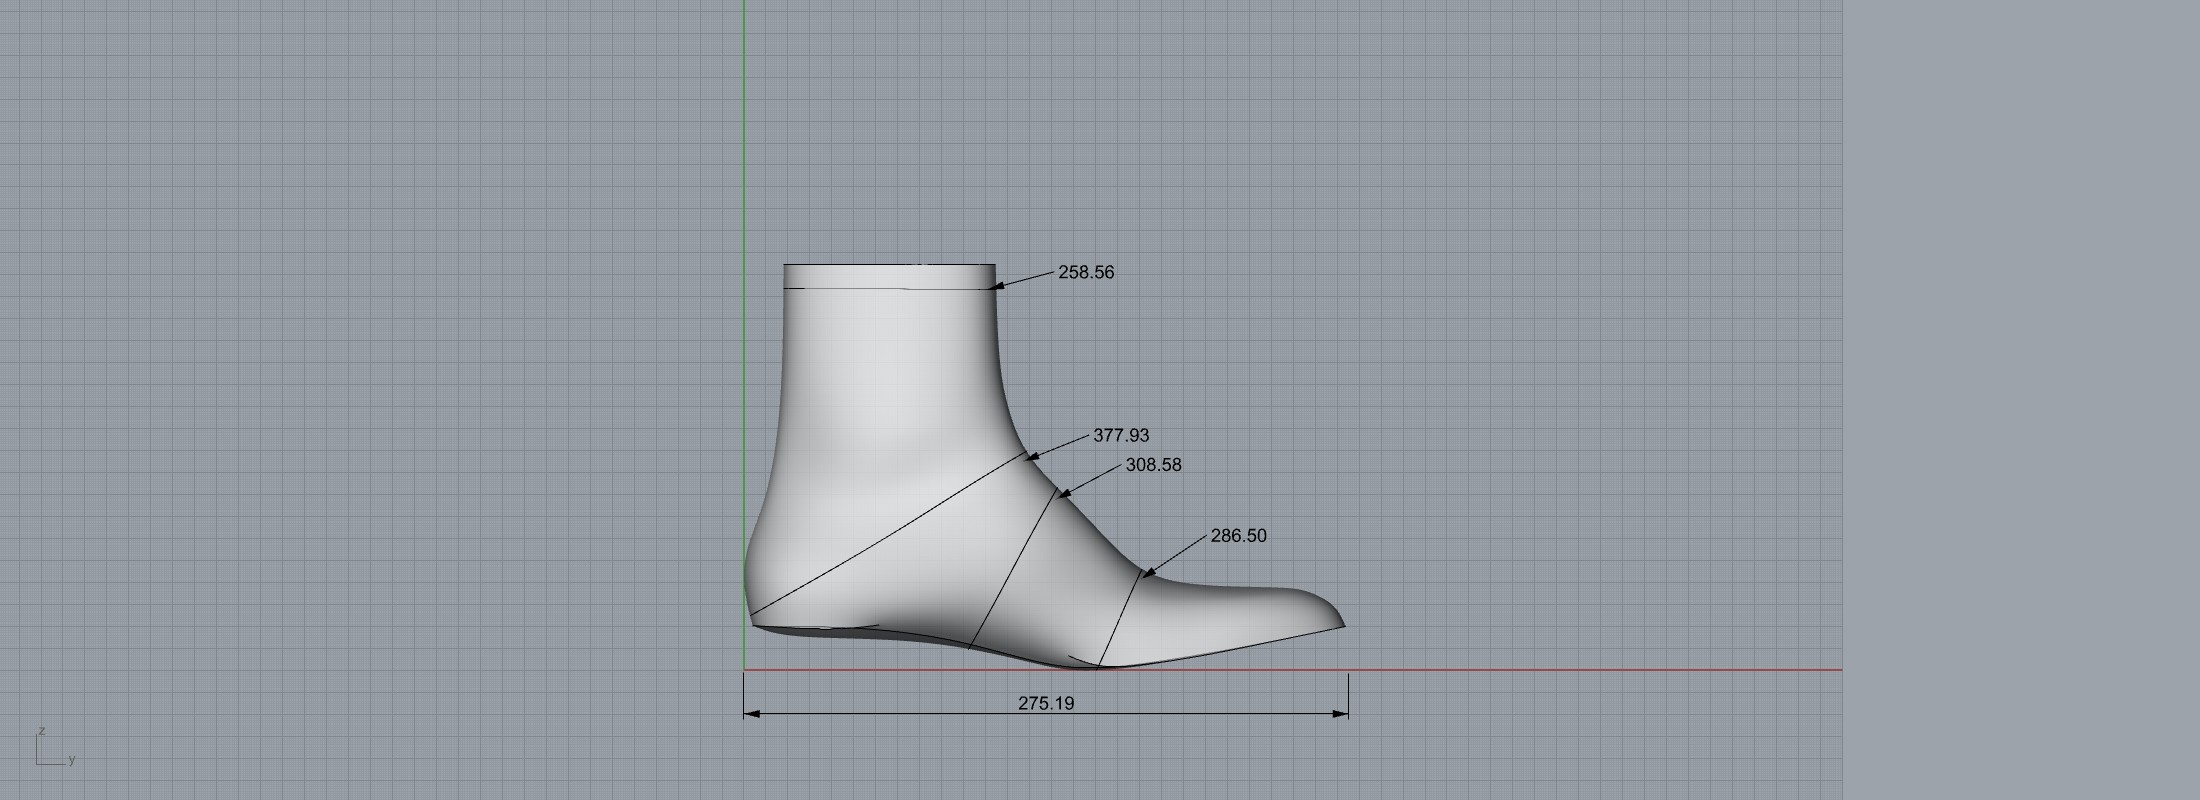Select the 377.93 girth measurement text
Image resolution: width=2200 pixels, height=800 pixels.
(x=1121, y=435)
